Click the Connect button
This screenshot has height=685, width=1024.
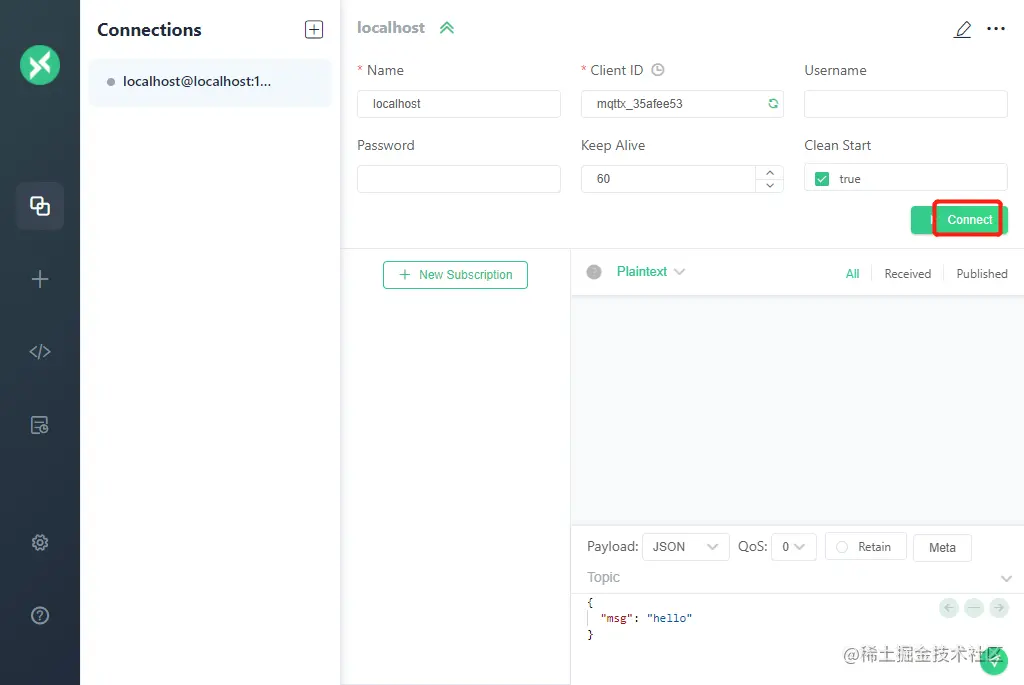click(x=966, y=220)
